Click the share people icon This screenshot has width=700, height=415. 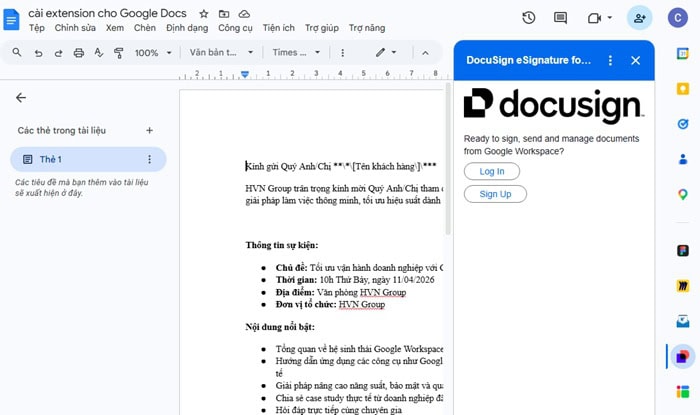(639, 18)
